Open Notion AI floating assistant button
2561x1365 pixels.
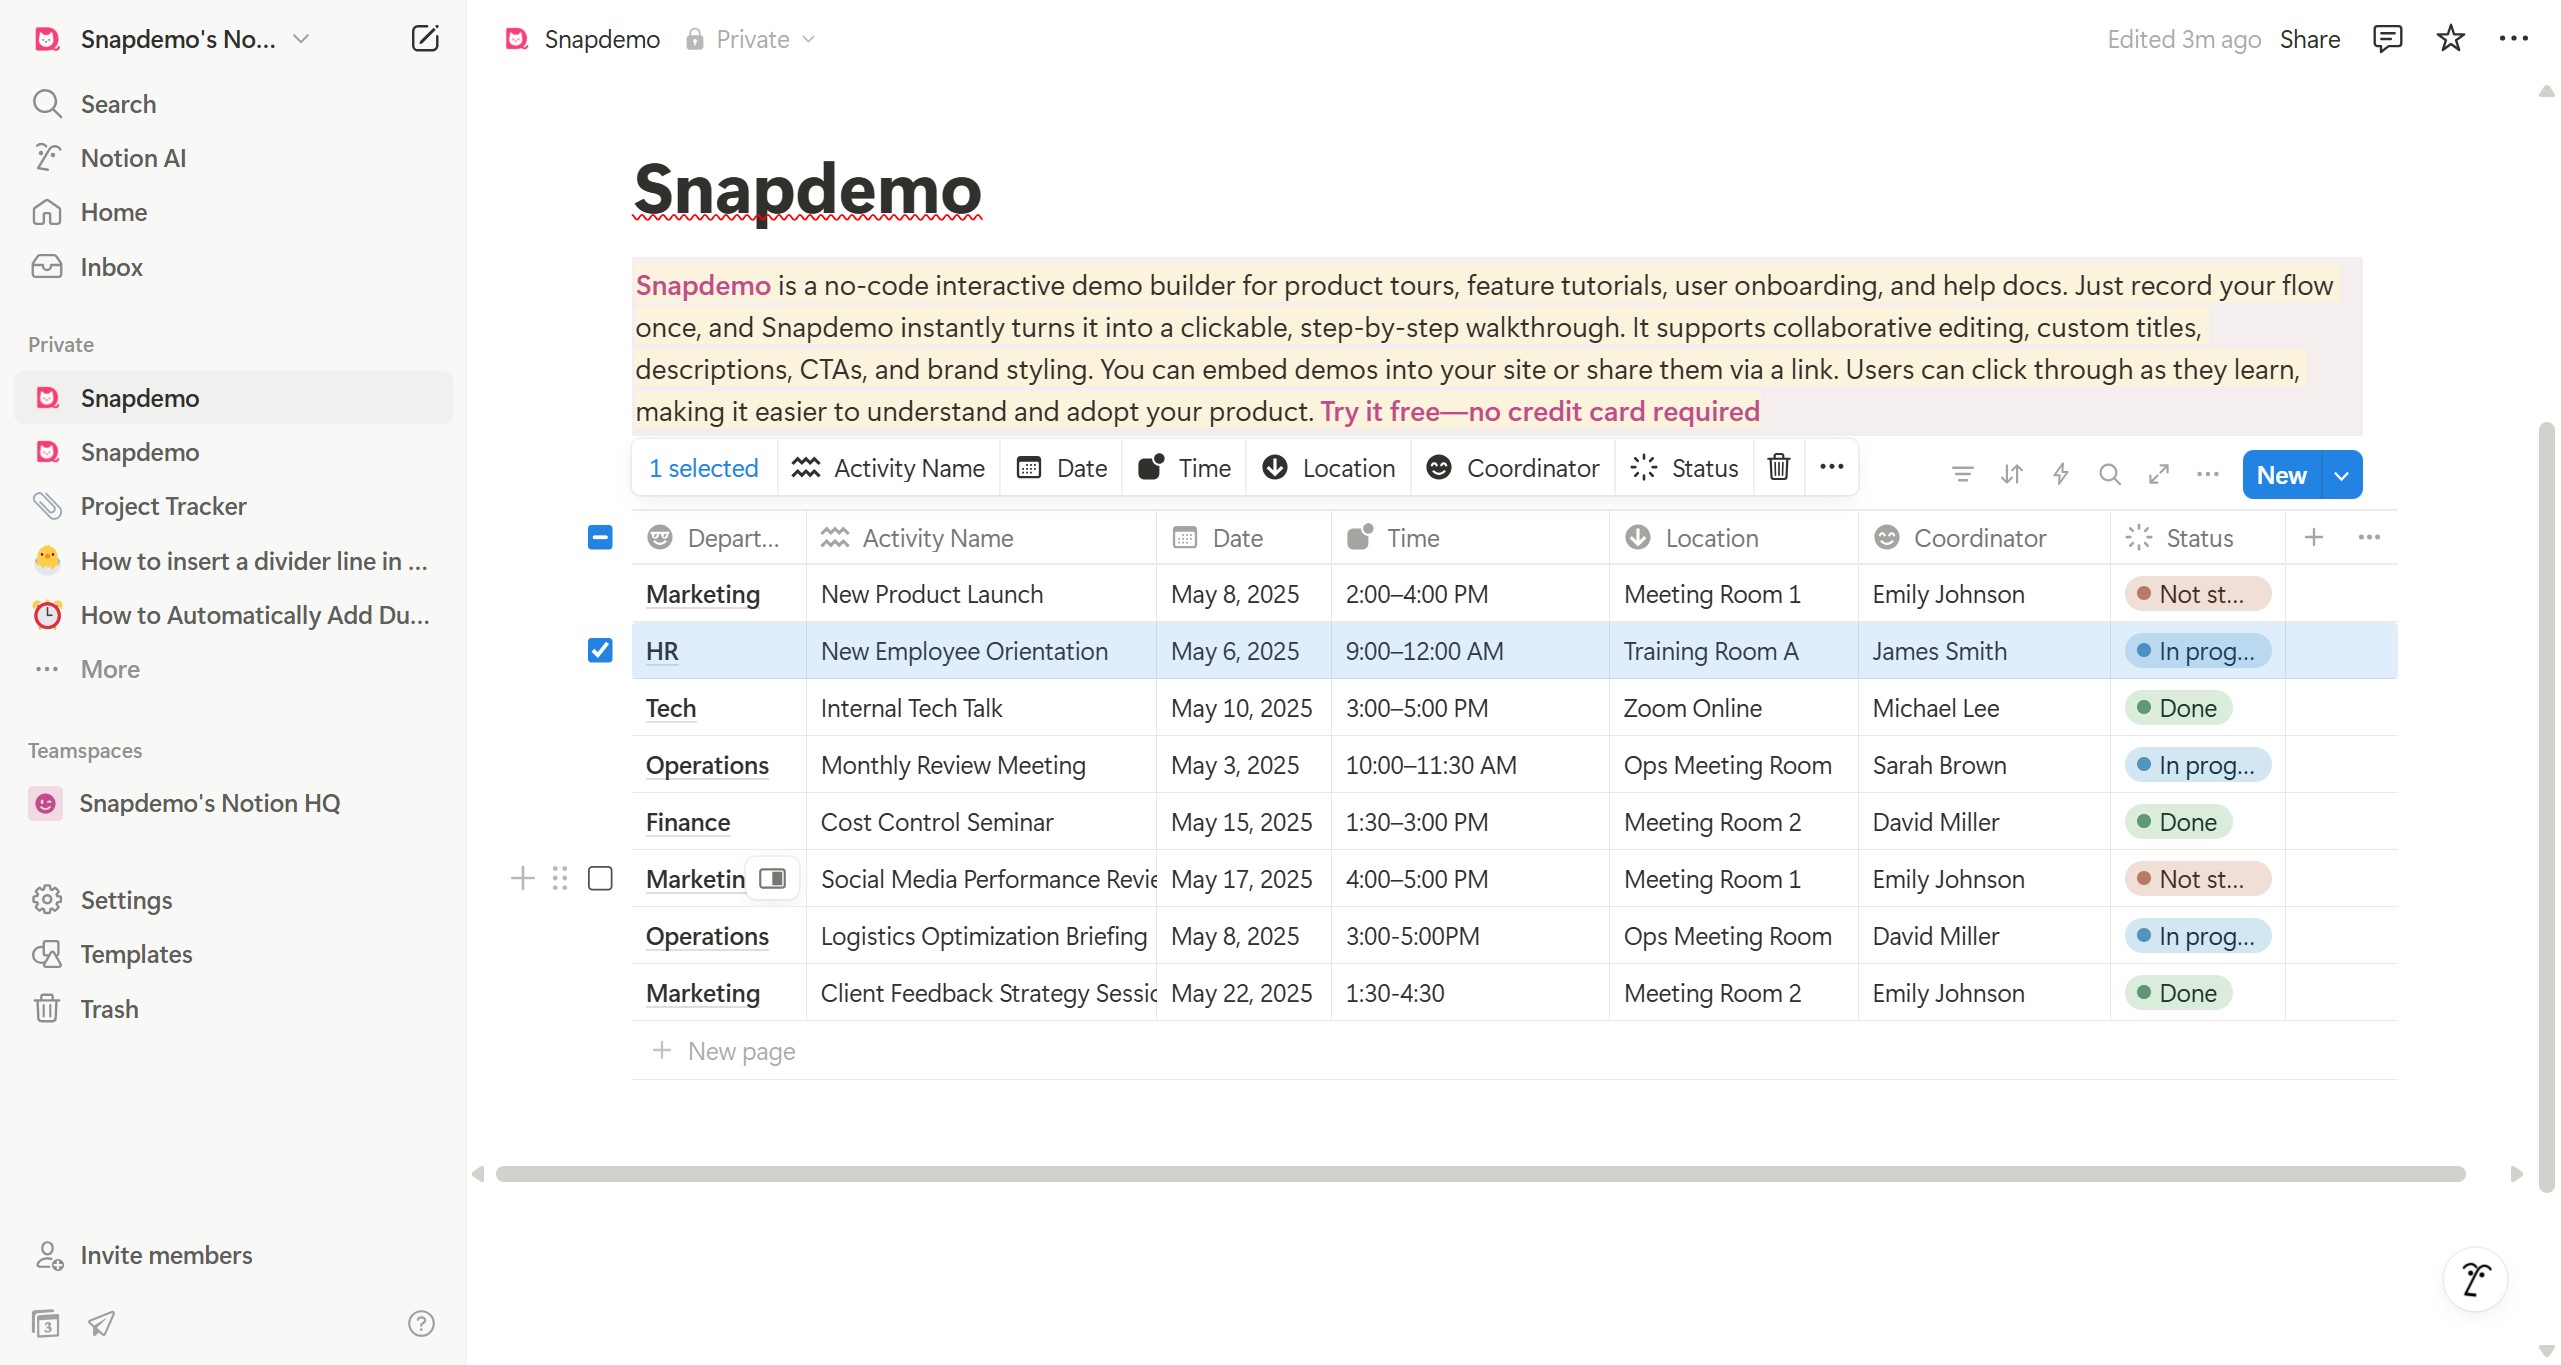(x=2475, y=1279)
